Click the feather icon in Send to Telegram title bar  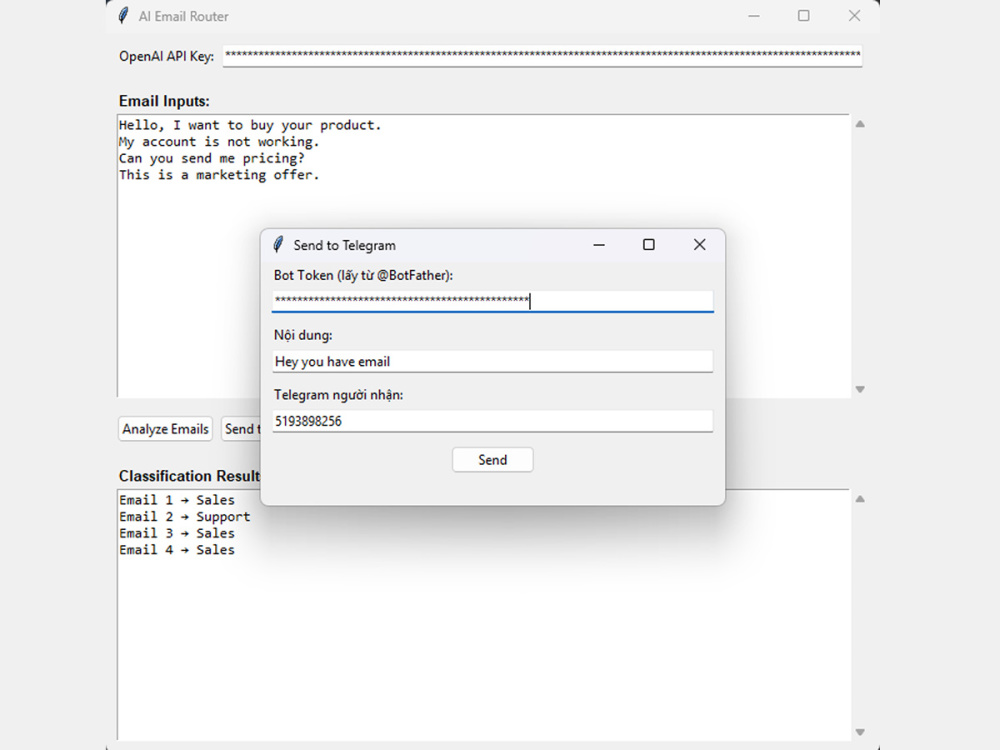pyautogui.click(x=278, y=245)
